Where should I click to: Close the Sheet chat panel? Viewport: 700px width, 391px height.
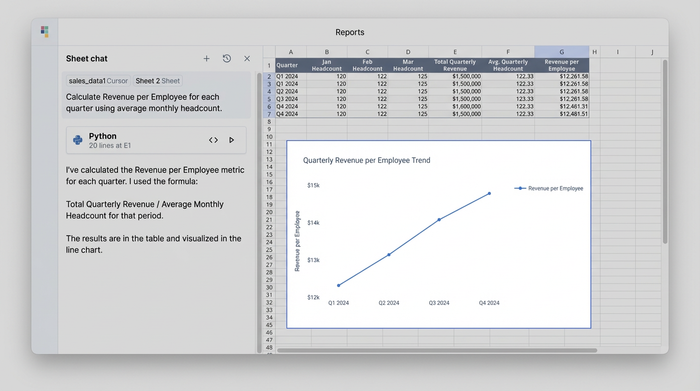tap(247, 58)
